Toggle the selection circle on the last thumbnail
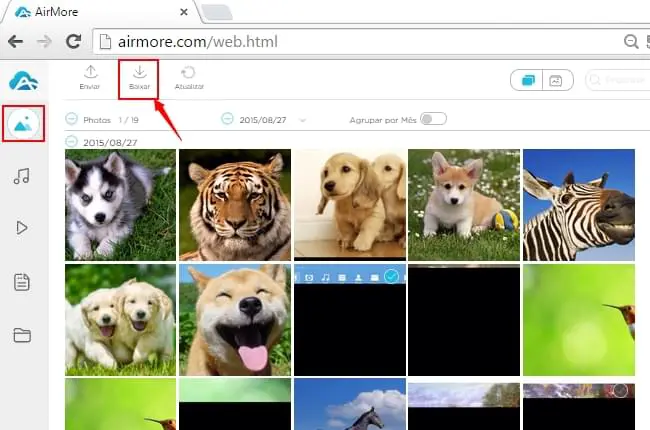This screenshot has width=650, height=430. pyautogui.click(x=620, y=390)
